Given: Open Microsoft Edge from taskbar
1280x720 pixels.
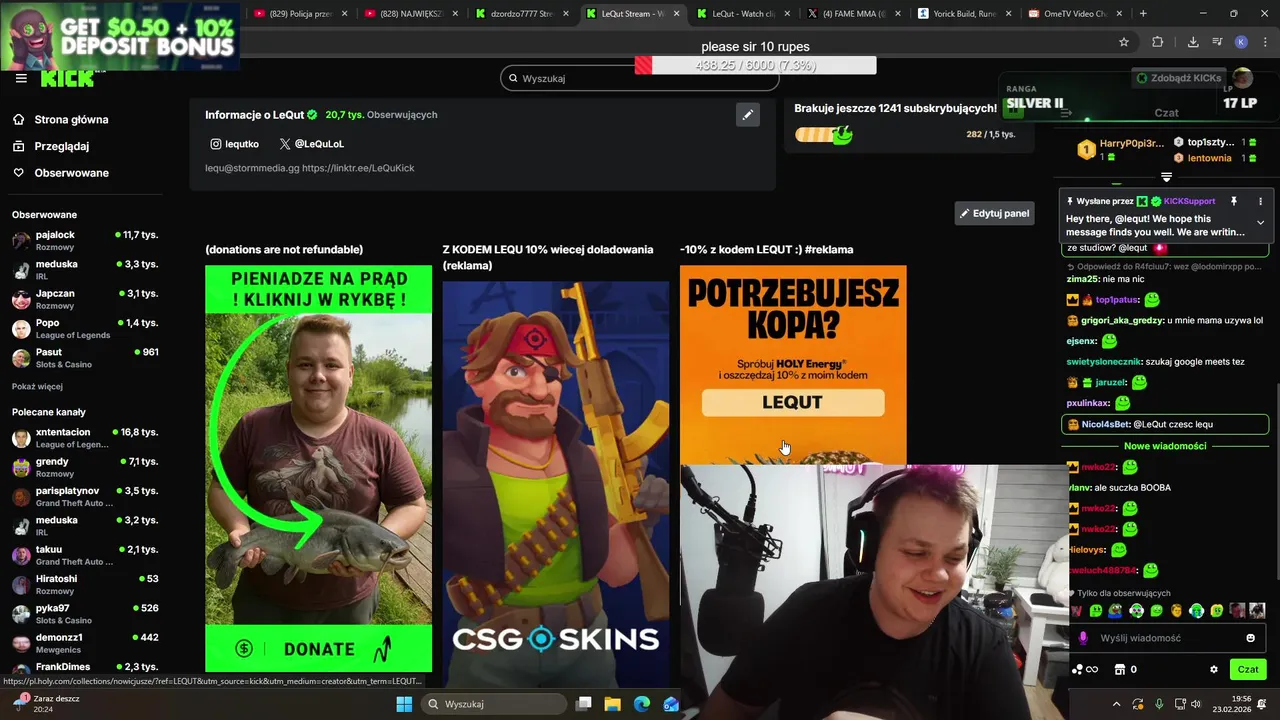Looking at the screenshot, I should coord(642,704).
